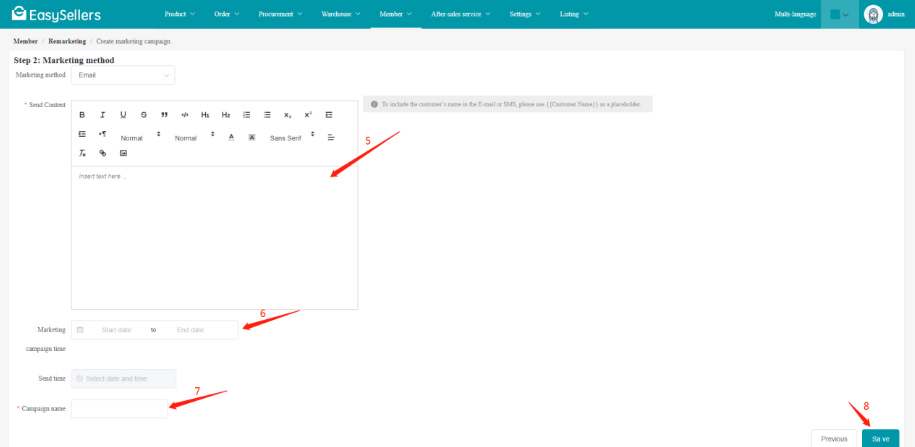Insert an image into content
This screenshot has width=915, height=447.
(123, 153)
